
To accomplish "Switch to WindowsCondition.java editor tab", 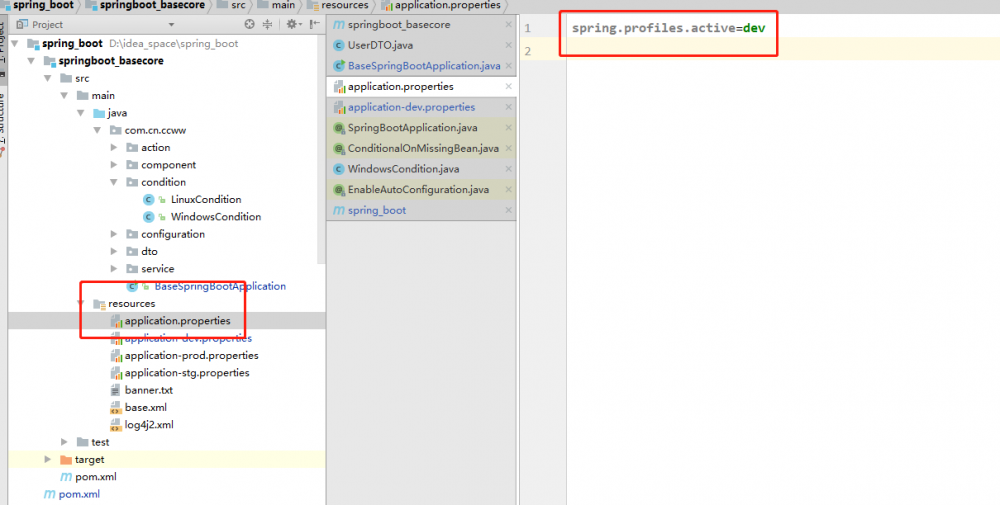I will pos(422,169).
